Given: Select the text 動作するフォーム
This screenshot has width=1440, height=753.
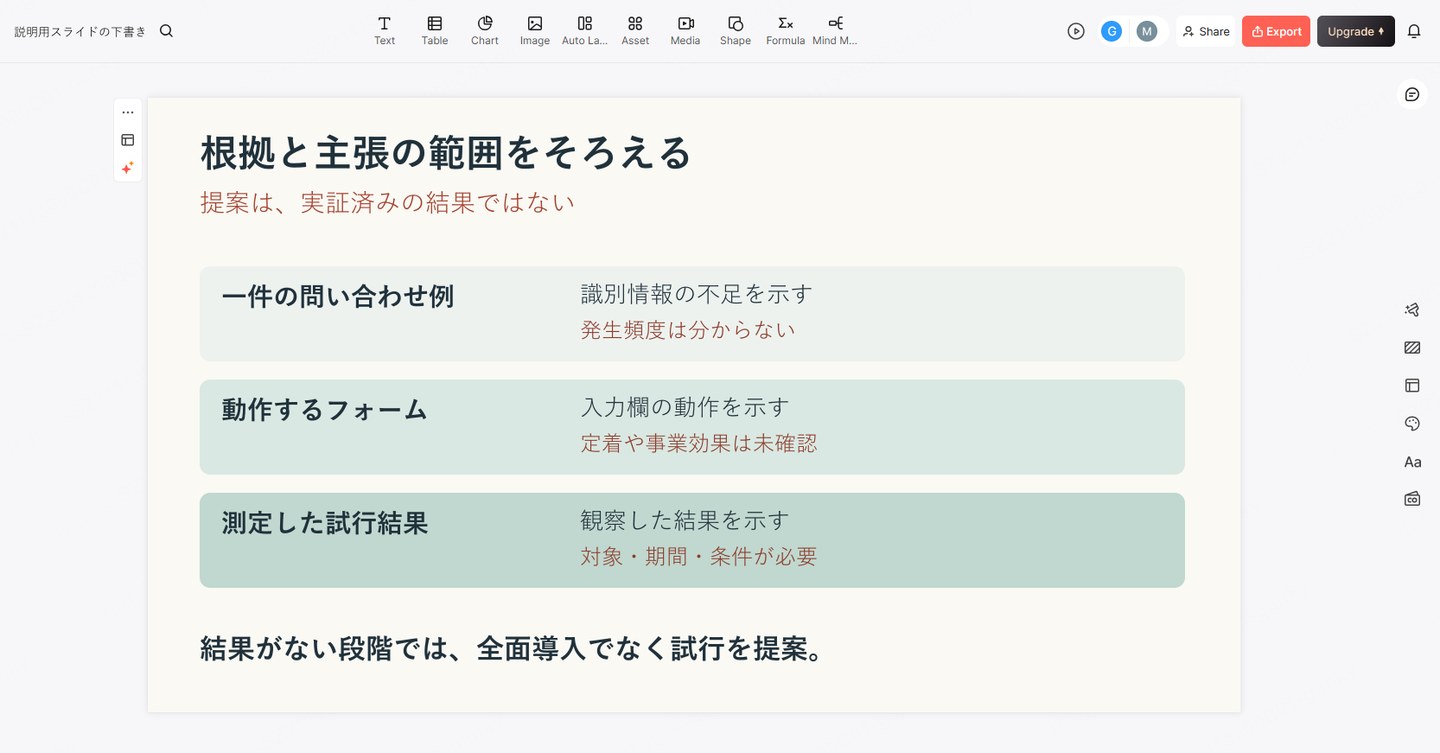Looking at the screenshot, I should coord(325,409).
